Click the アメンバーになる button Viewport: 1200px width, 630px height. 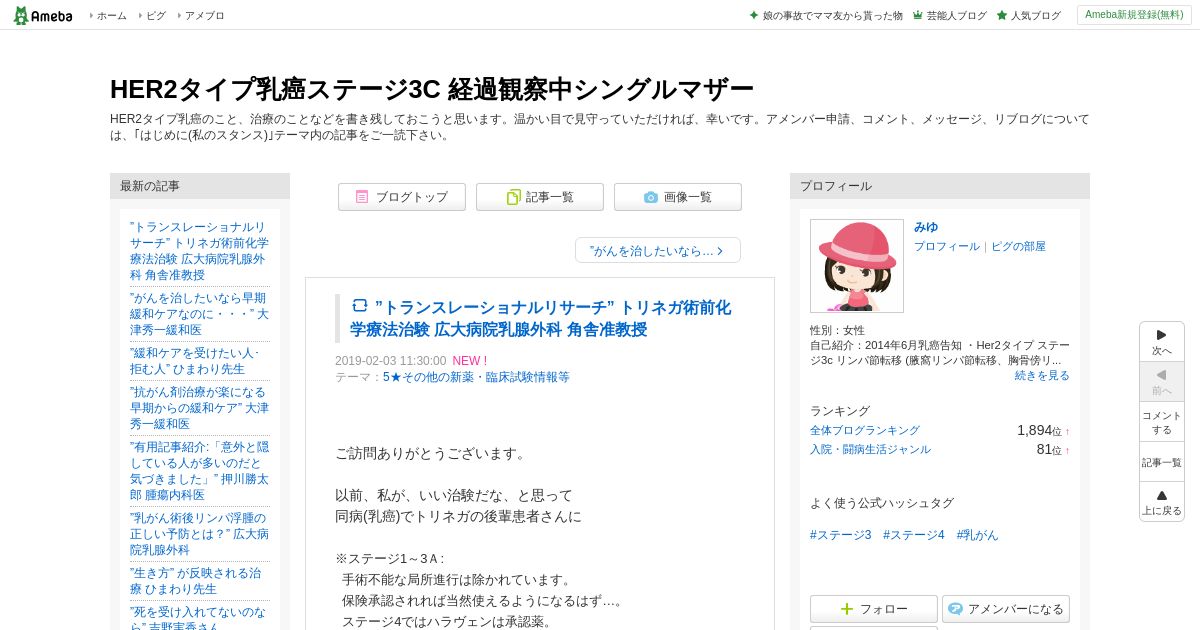1006,608
